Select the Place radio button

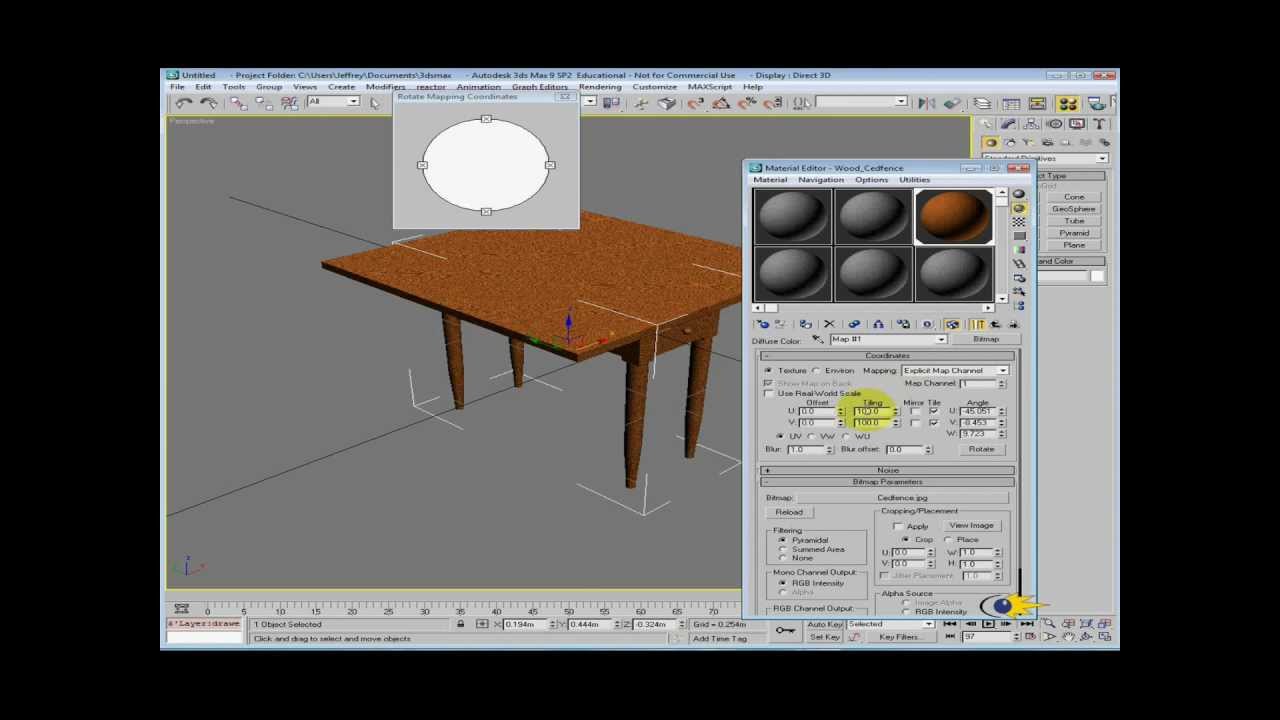coord(948,540)
